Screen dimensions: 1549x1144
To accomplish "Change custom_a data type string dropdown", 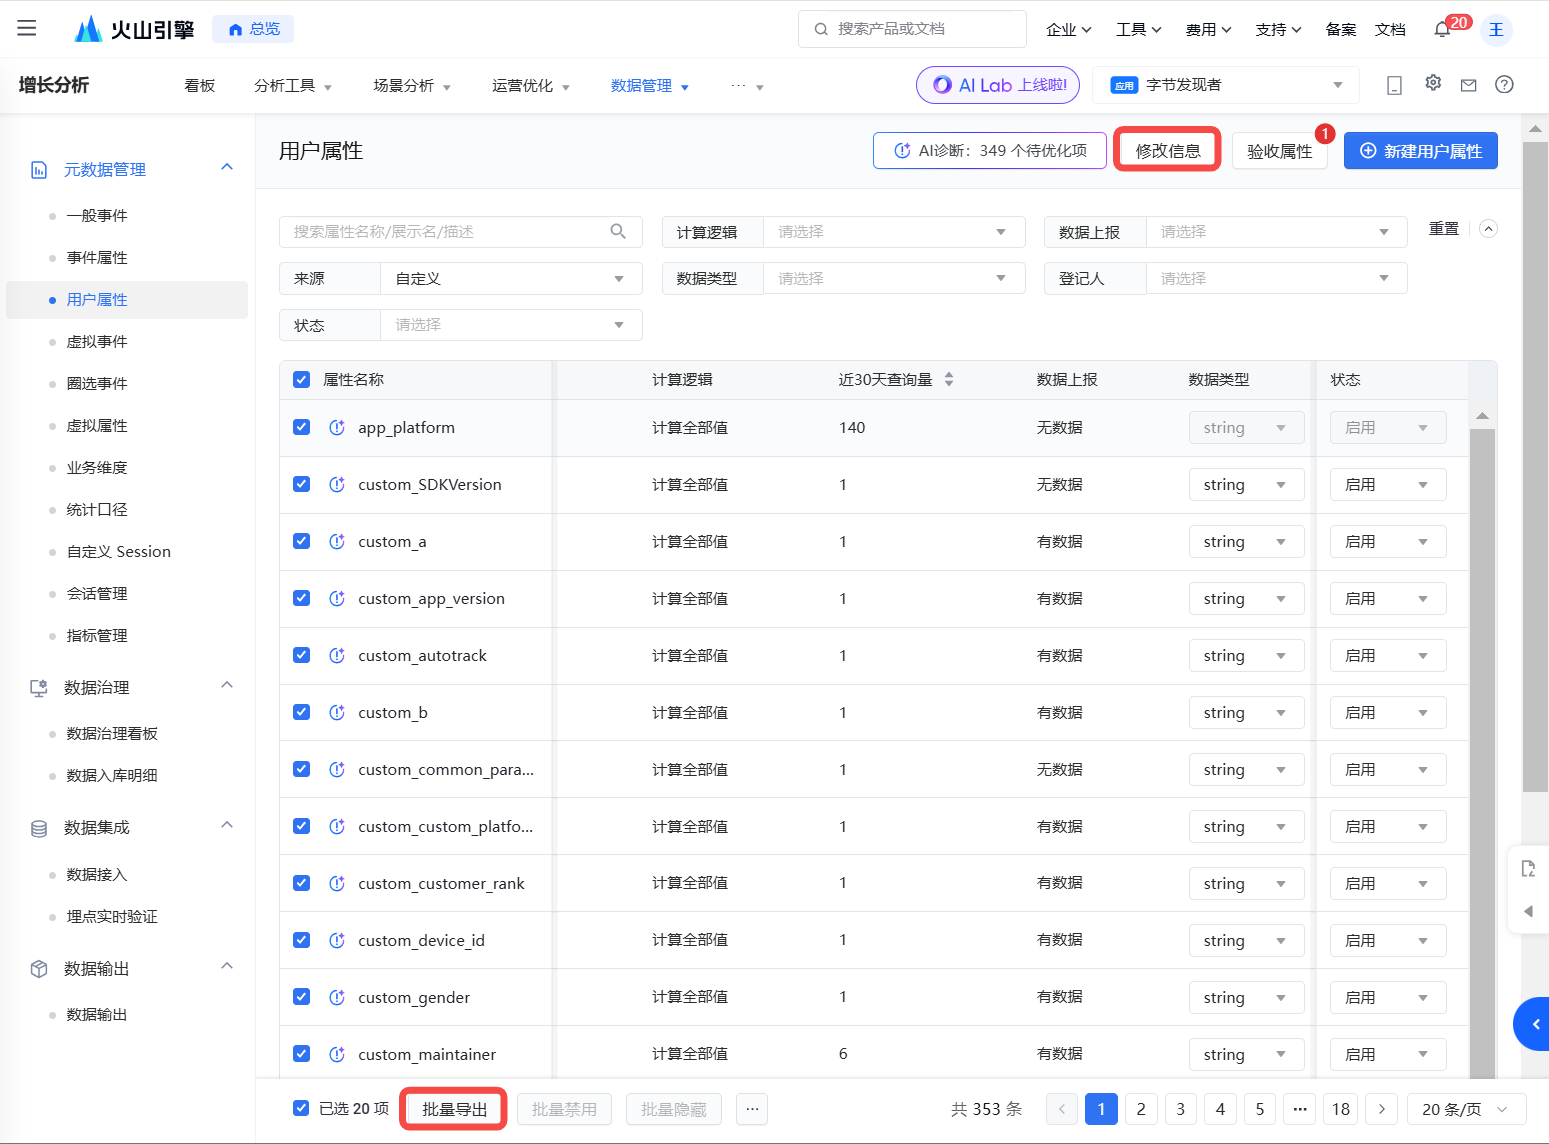I will pos(1247,542).
